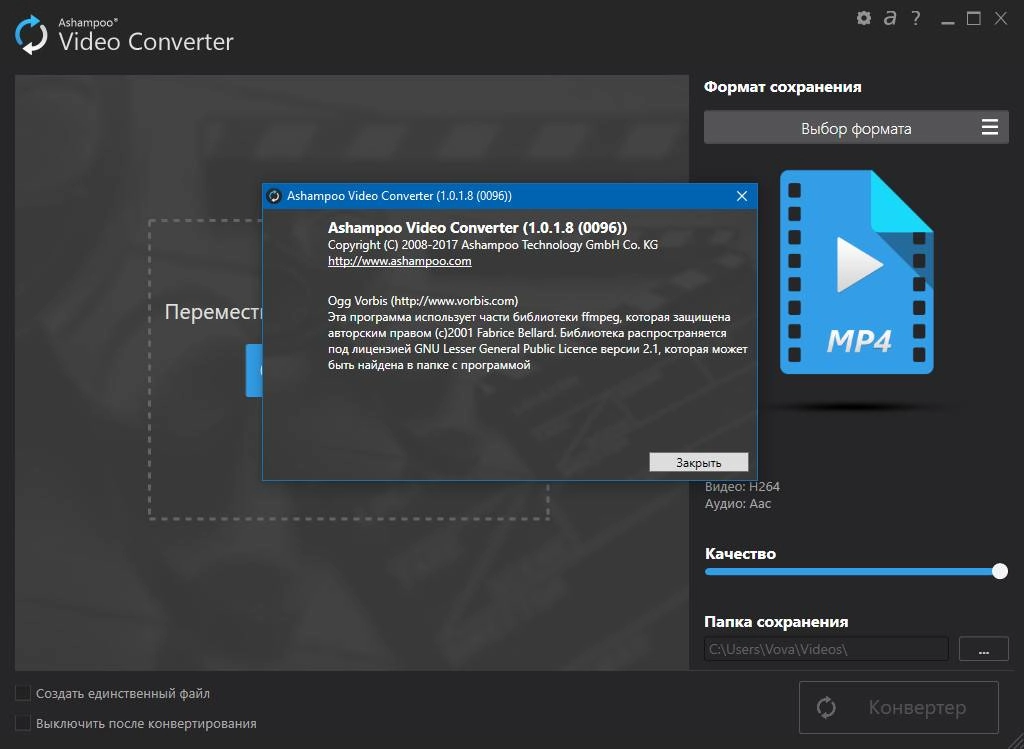Browse for folder with the '...' button

point(984,649)
